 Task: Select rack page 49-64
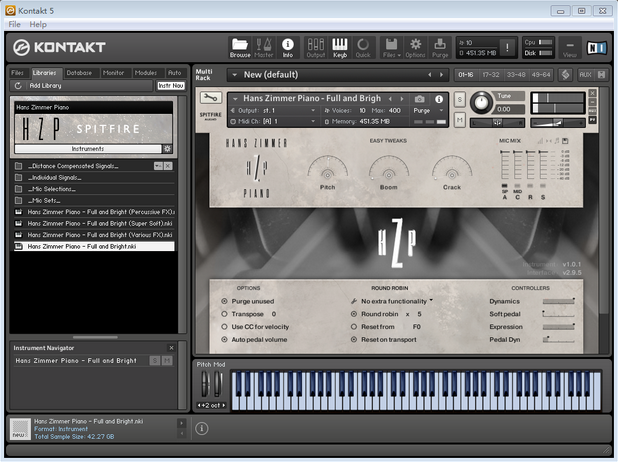tap(541, 75)
